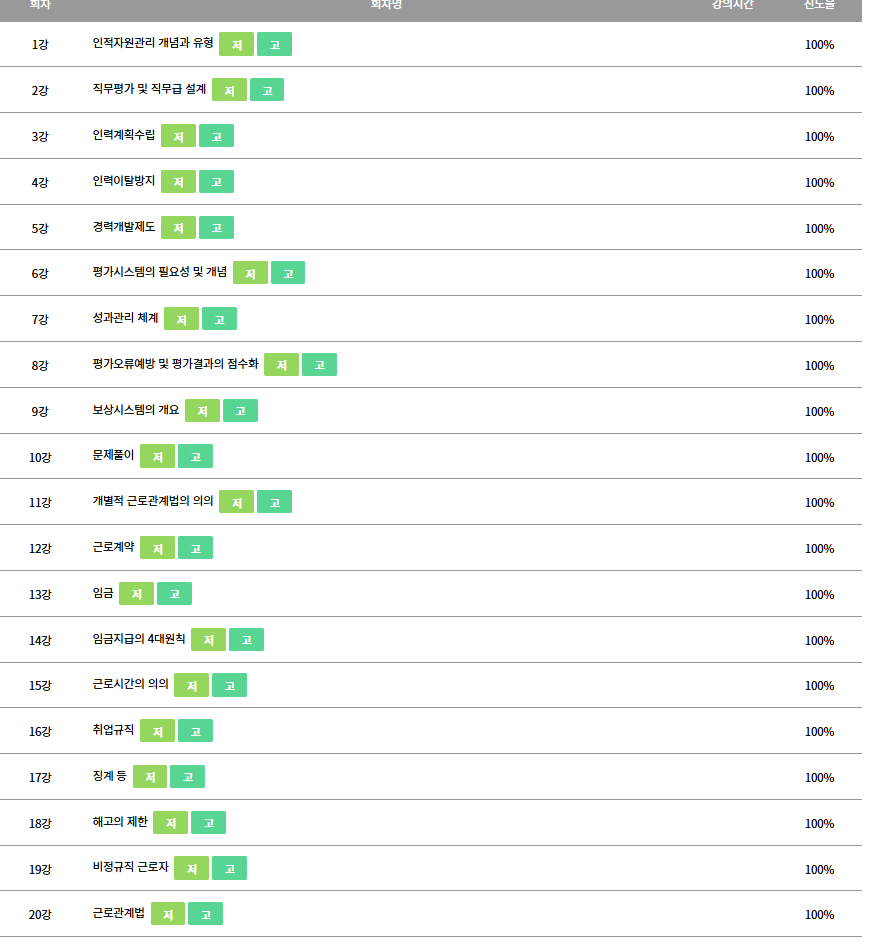
Task: Open 저 version of 평가오류예방 및 평가결과의 점수화
Action: 282,365
